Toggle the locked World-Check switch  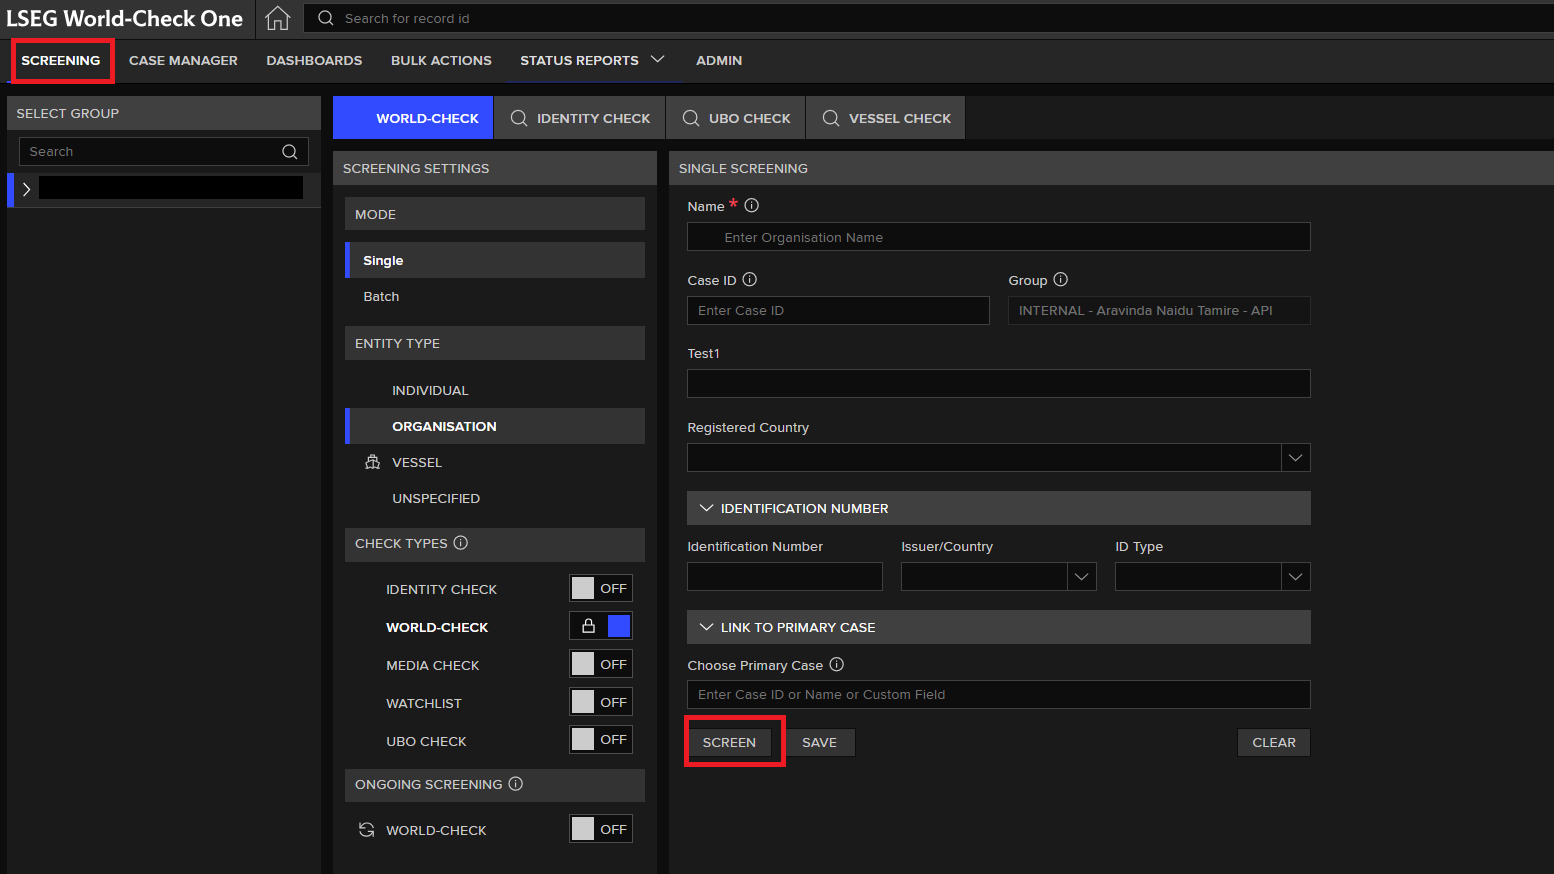(601, 626)
